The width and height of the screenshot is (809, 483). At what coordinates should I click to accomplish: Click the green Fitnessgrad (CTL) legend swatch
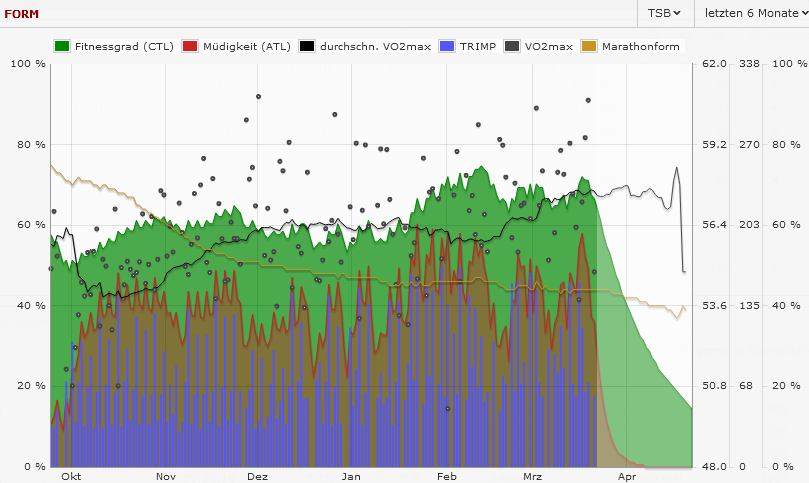click(x=62, y=46)
